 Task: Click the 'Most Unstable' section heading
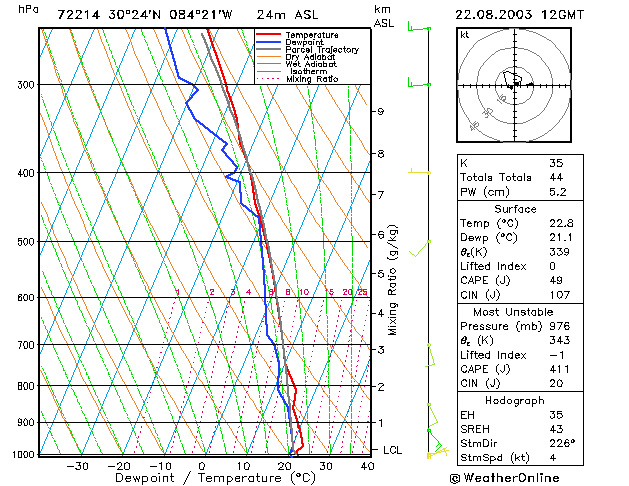[x=513, y=312]
